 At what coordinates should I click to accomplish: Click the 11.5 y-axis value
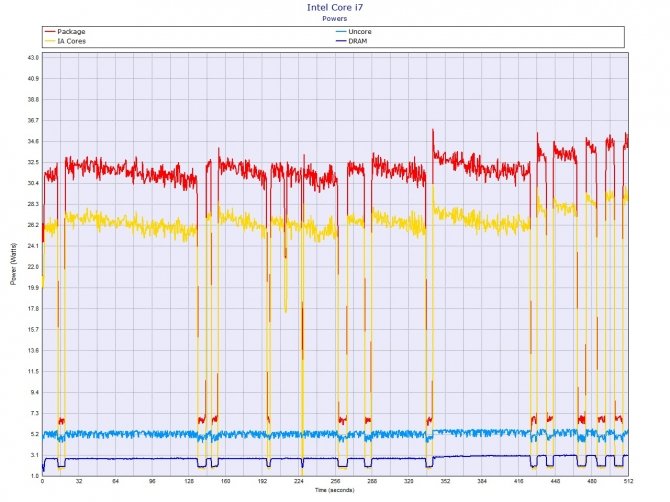[x=34, y=371]
